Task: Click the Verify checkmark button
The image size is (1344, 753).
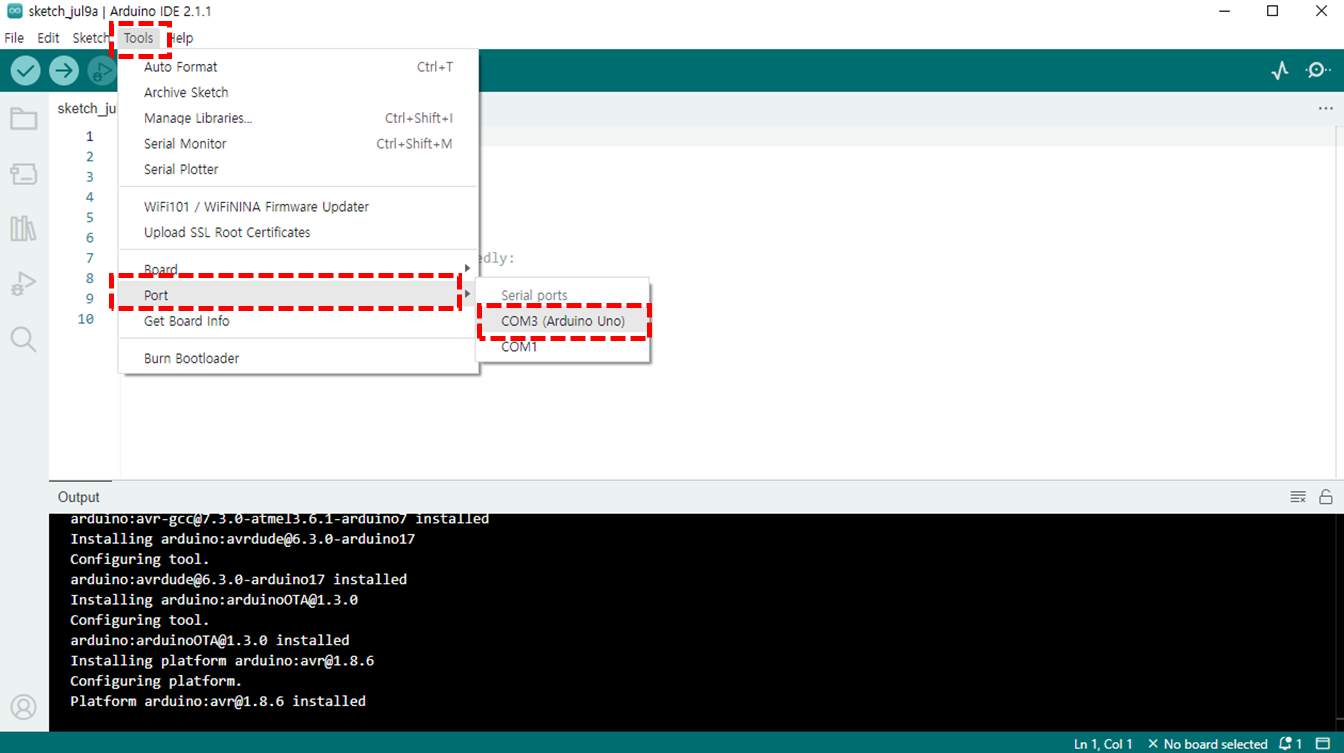Action: click(x=26, y=70)
